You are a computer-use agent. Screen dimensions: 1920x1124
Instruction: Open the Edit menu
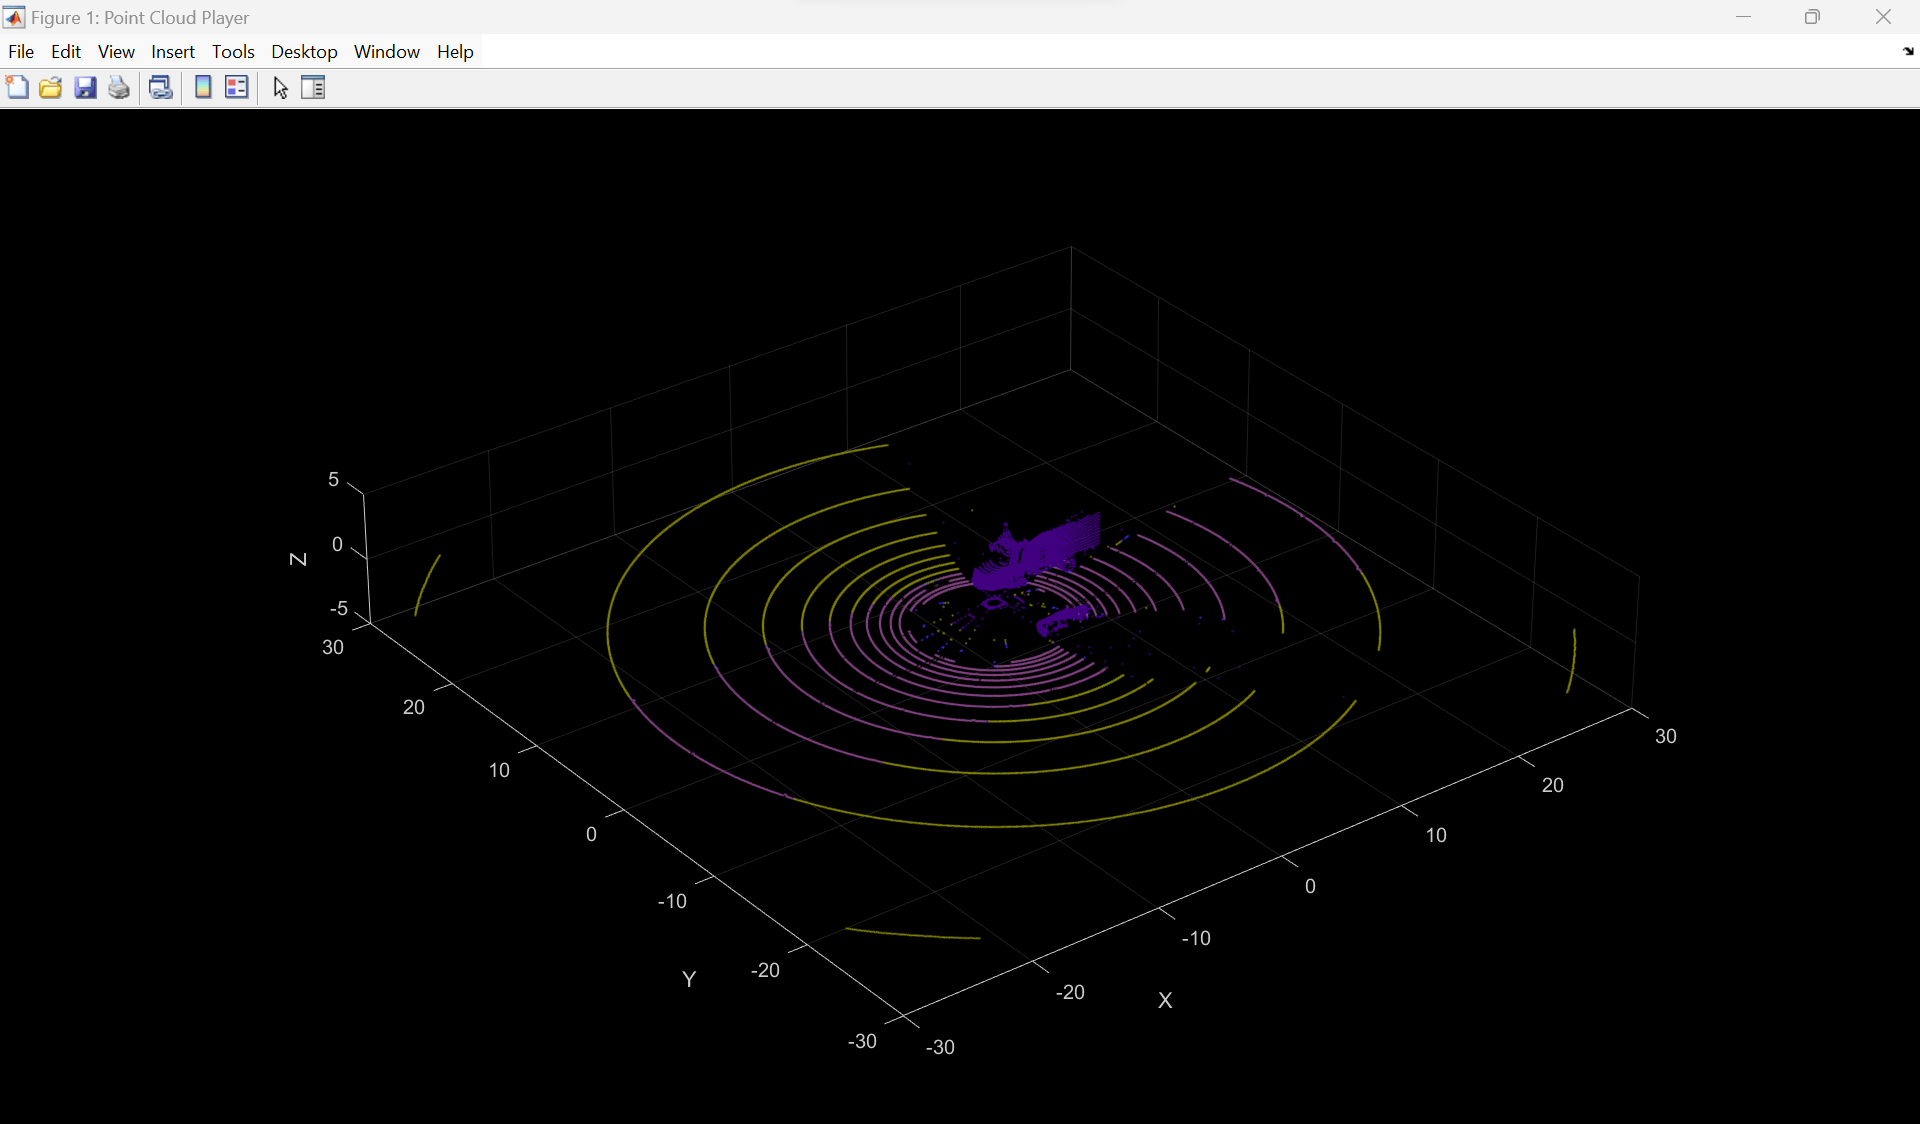point(66,52)
